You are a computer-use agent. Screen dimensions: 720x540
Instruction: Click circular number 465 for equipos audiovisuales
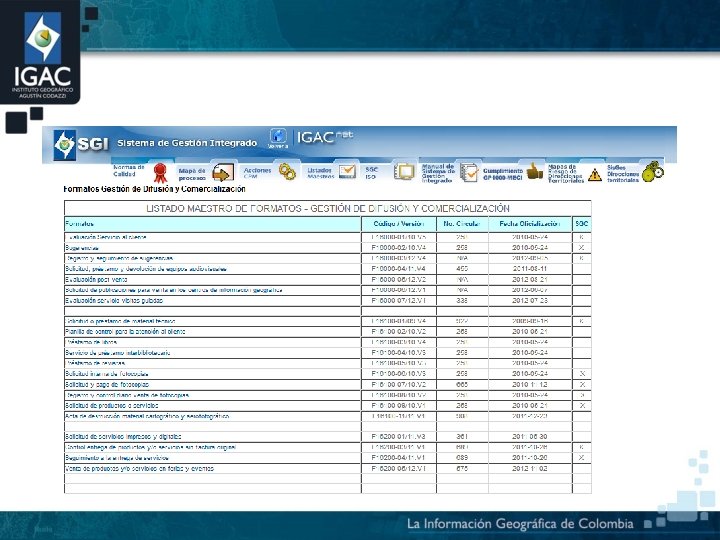[x=462, y=269]
